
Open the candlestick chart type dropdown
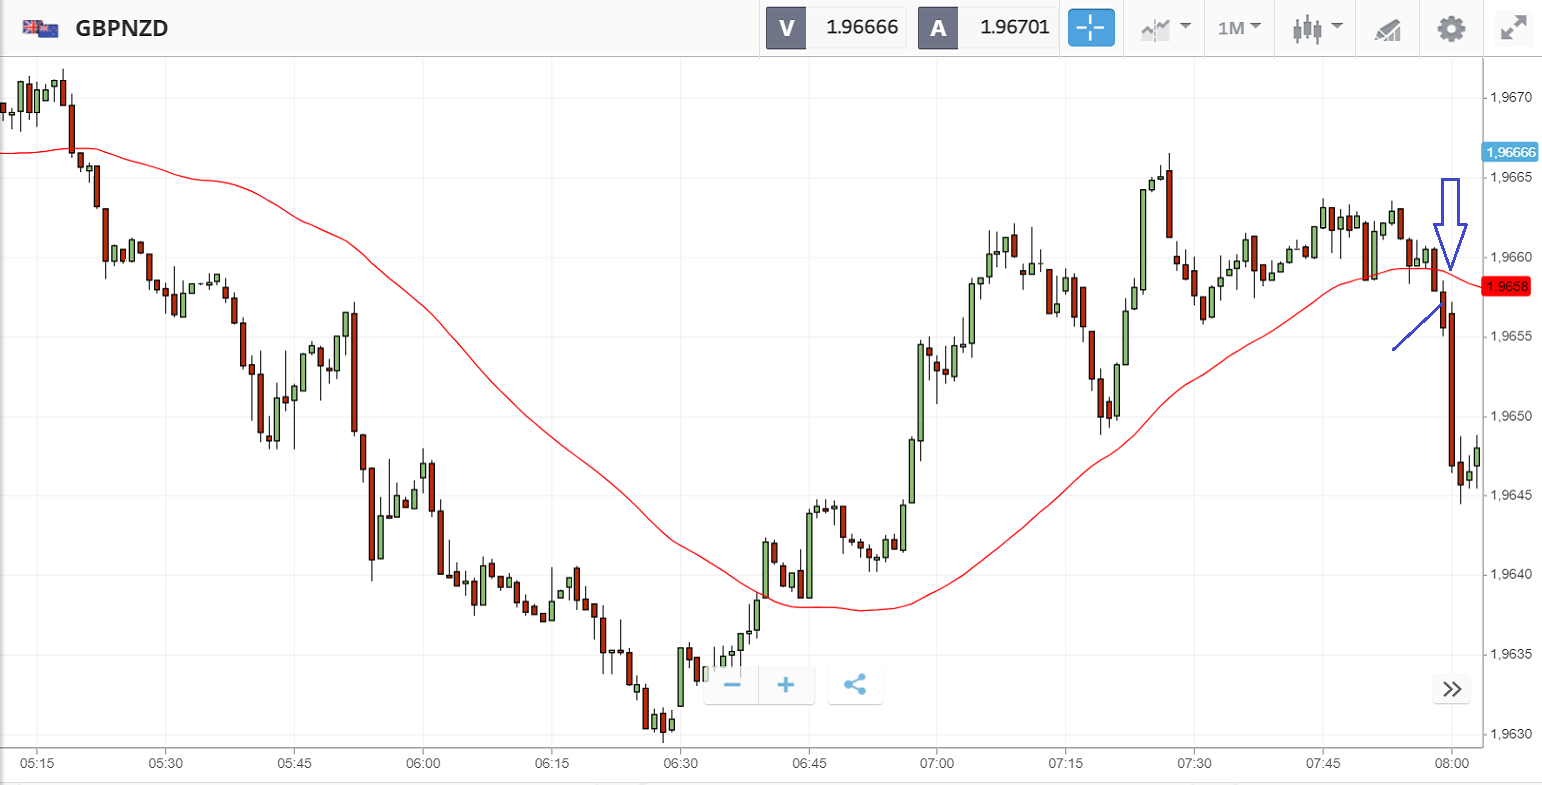1316,28
